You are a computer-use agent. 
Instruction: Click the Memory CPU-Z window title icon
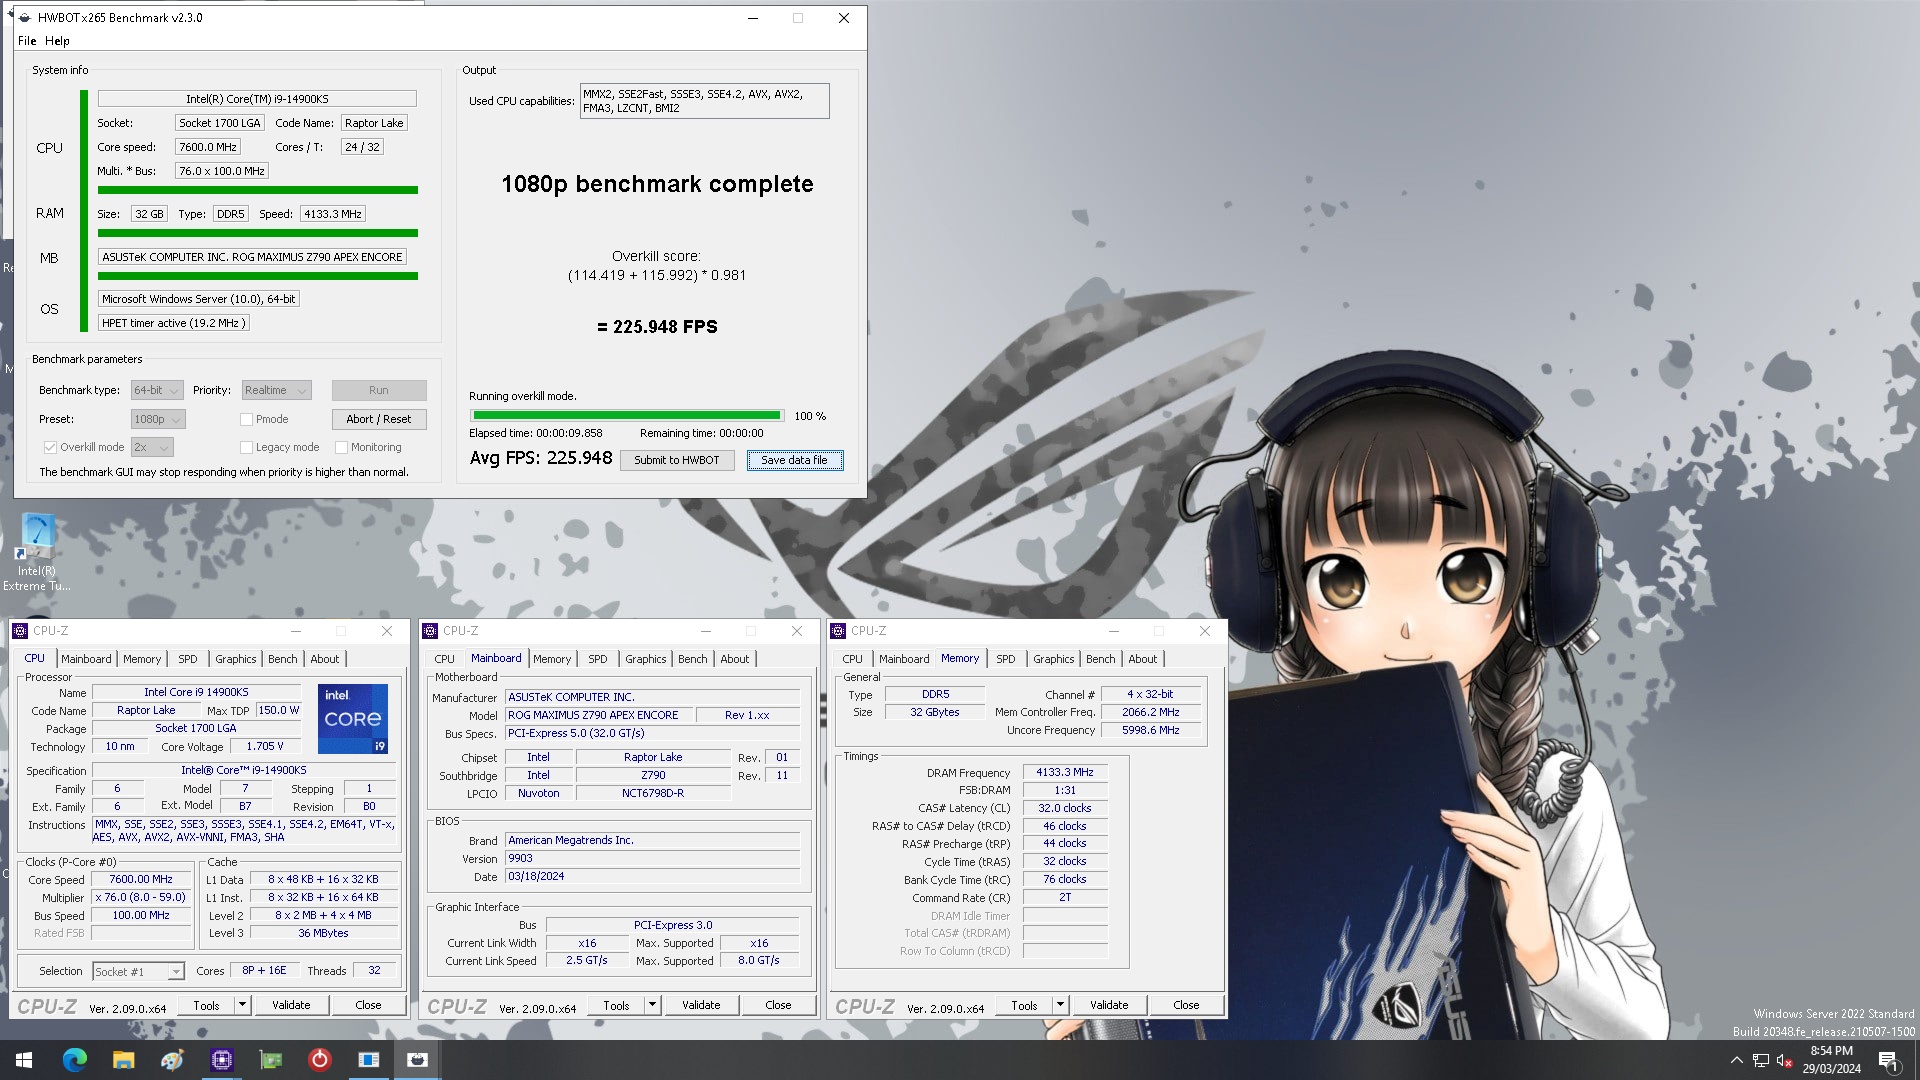839,631
